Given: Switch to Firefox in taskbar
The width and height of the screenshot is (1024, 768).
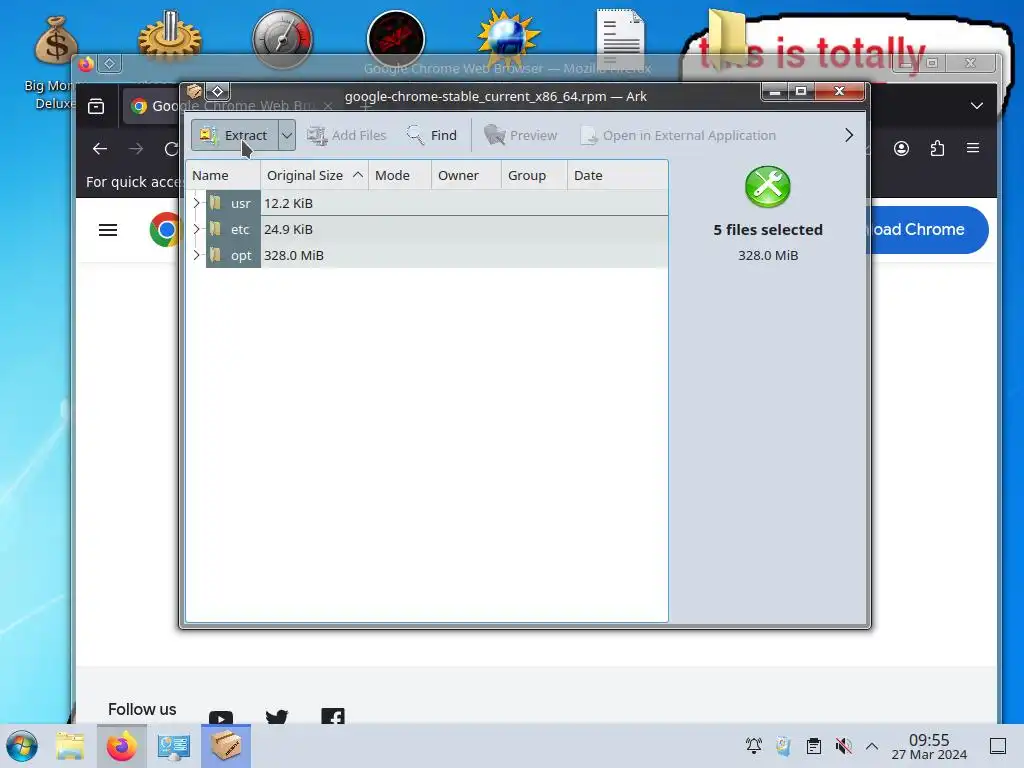Looking at the screenshot, I should click(121, 746).
